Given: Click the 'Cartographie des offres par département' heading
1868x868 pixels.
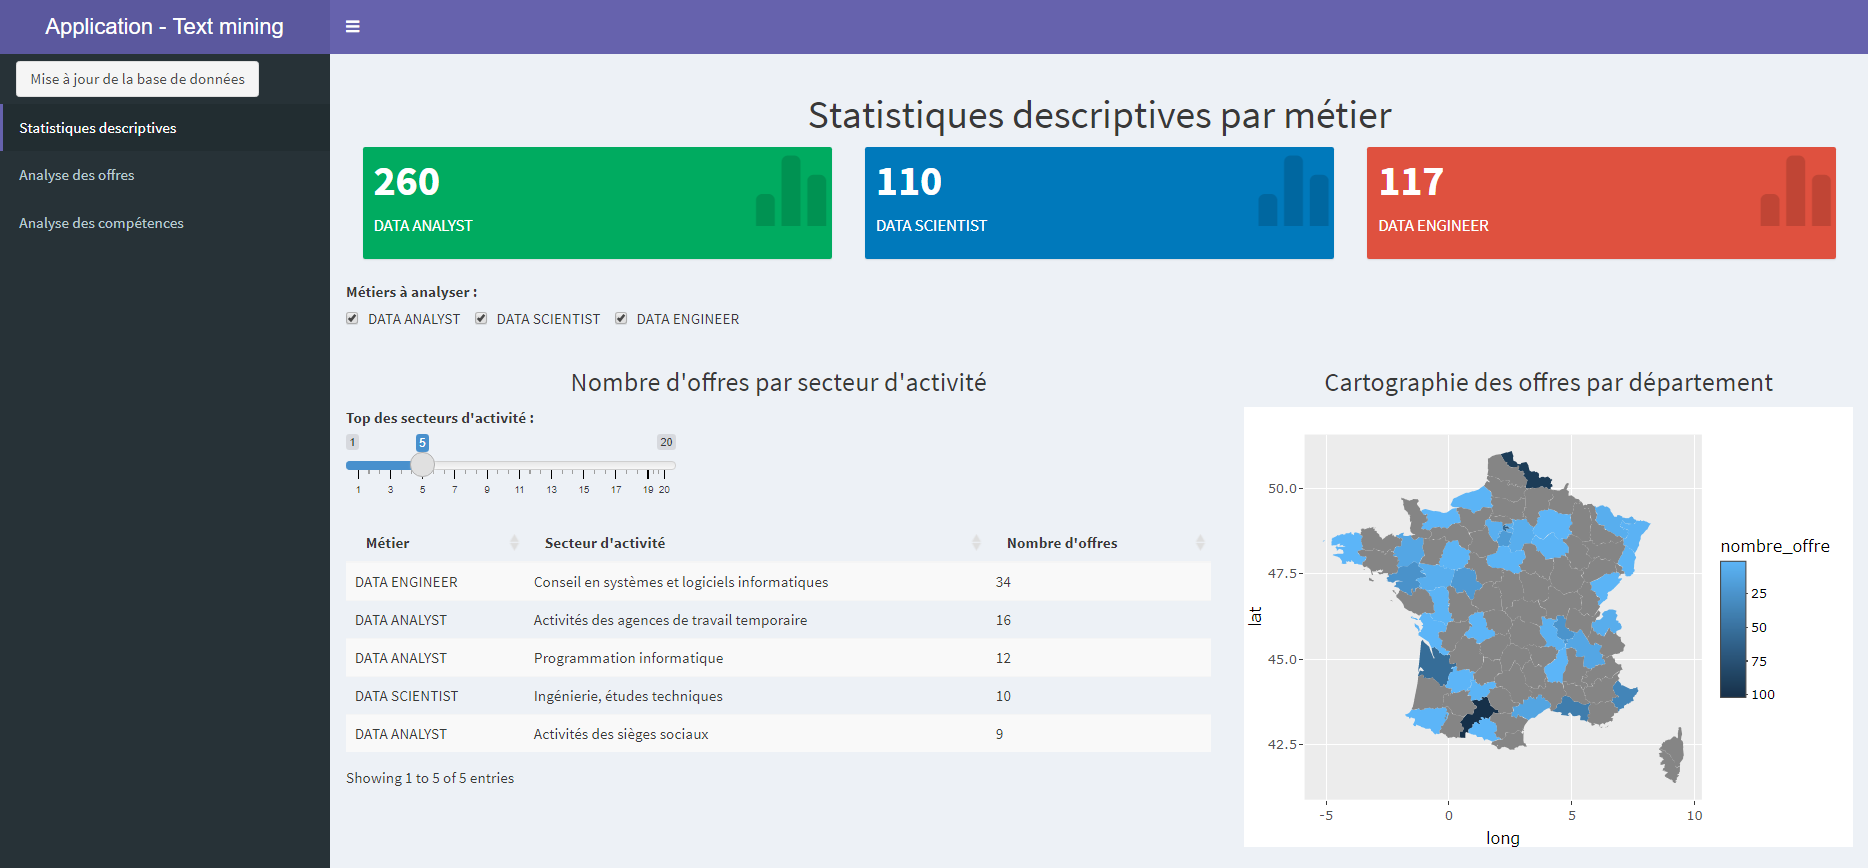Looking at the screenshot, I should pos(1548,383).
